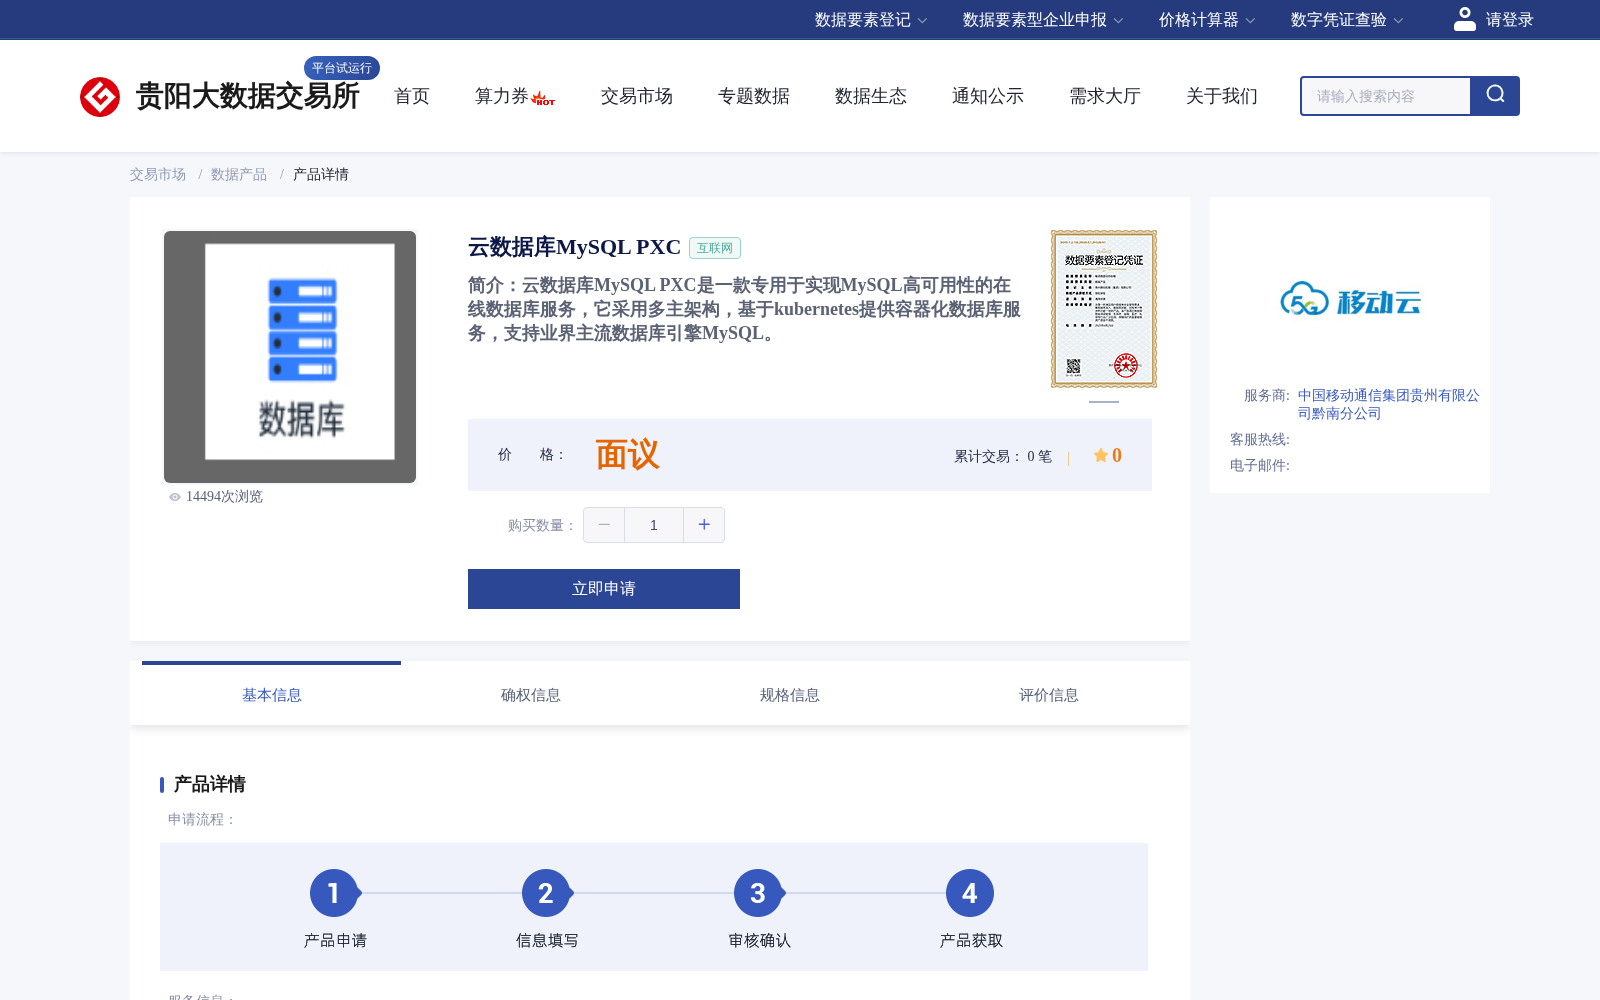
Task: Click the 产品详情 breadcrumb text
Action: (321, 174)
